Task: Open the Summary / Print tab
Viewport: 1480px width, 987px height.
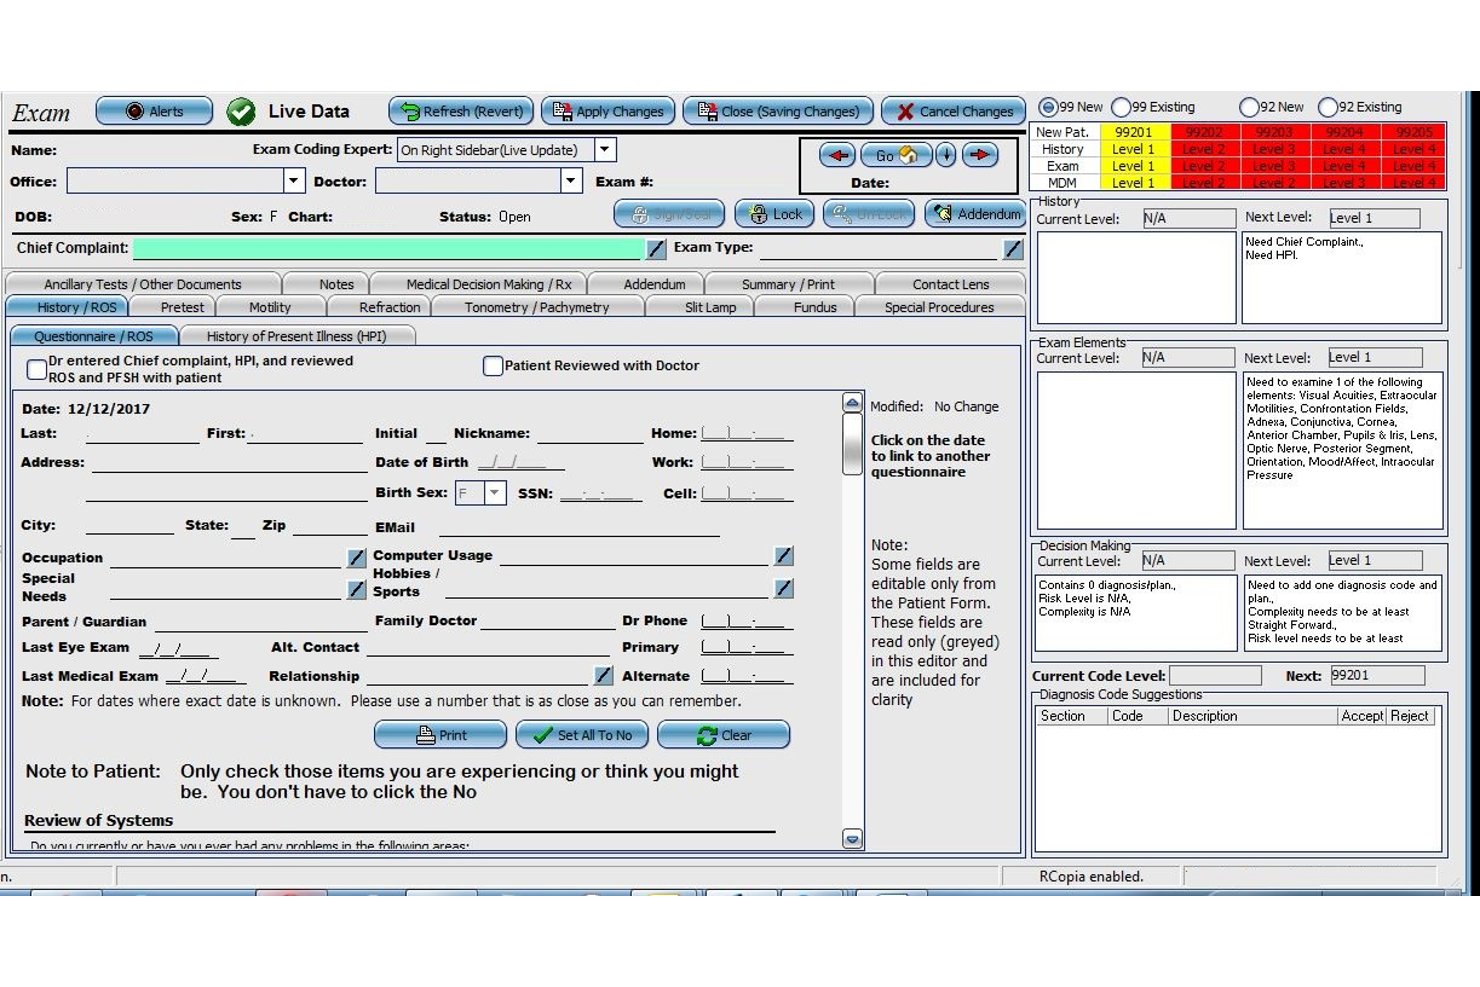Action: [788, 284]
